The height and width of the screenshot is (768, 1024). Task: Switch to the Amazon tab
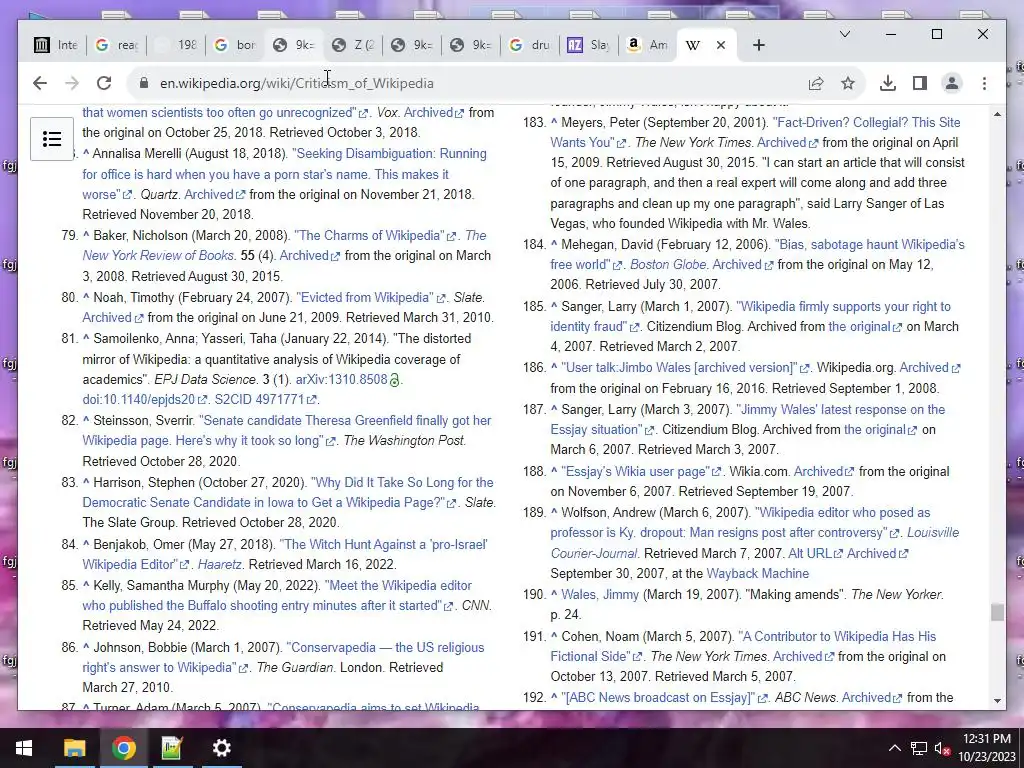click(648, 45)
